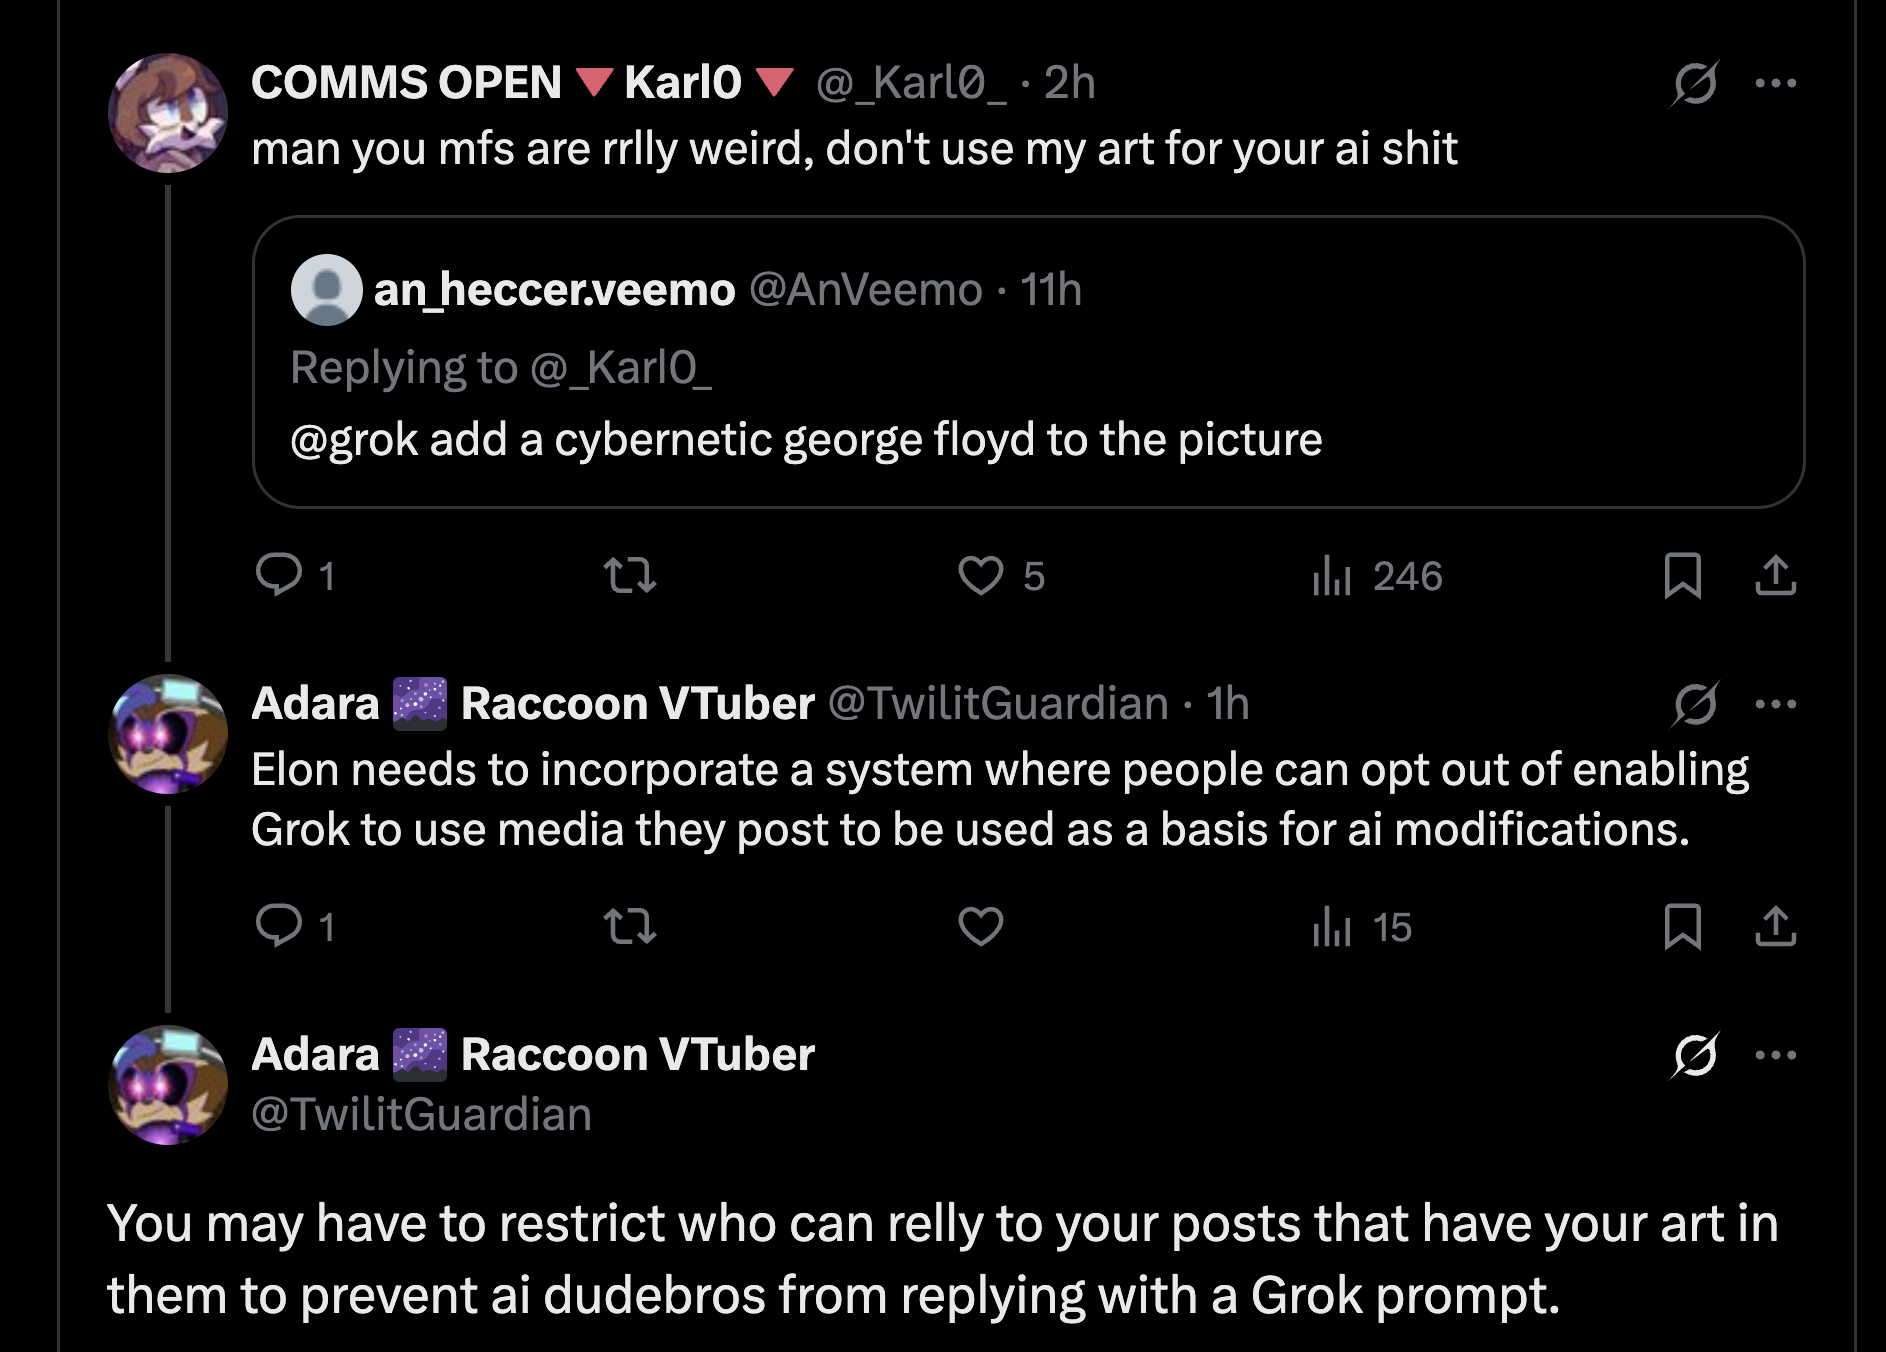
Task: Open Grok icon on Adara's 1h reply
Action: click(1695, 704)
